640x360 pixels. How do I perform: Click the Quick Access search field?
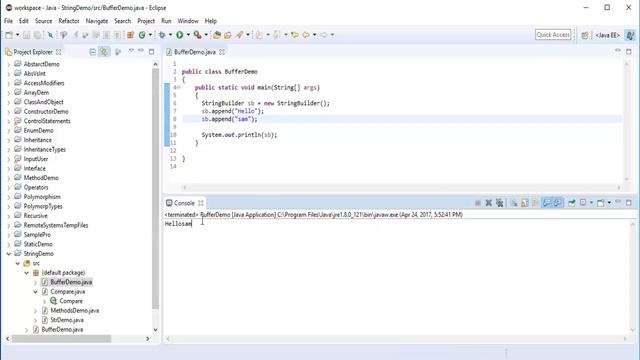[553, 35]
